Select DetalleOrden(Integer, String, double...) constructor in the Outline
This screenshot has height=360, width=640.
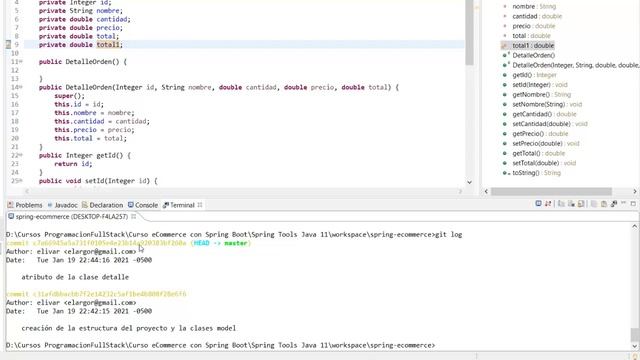(x=576, y=65)
